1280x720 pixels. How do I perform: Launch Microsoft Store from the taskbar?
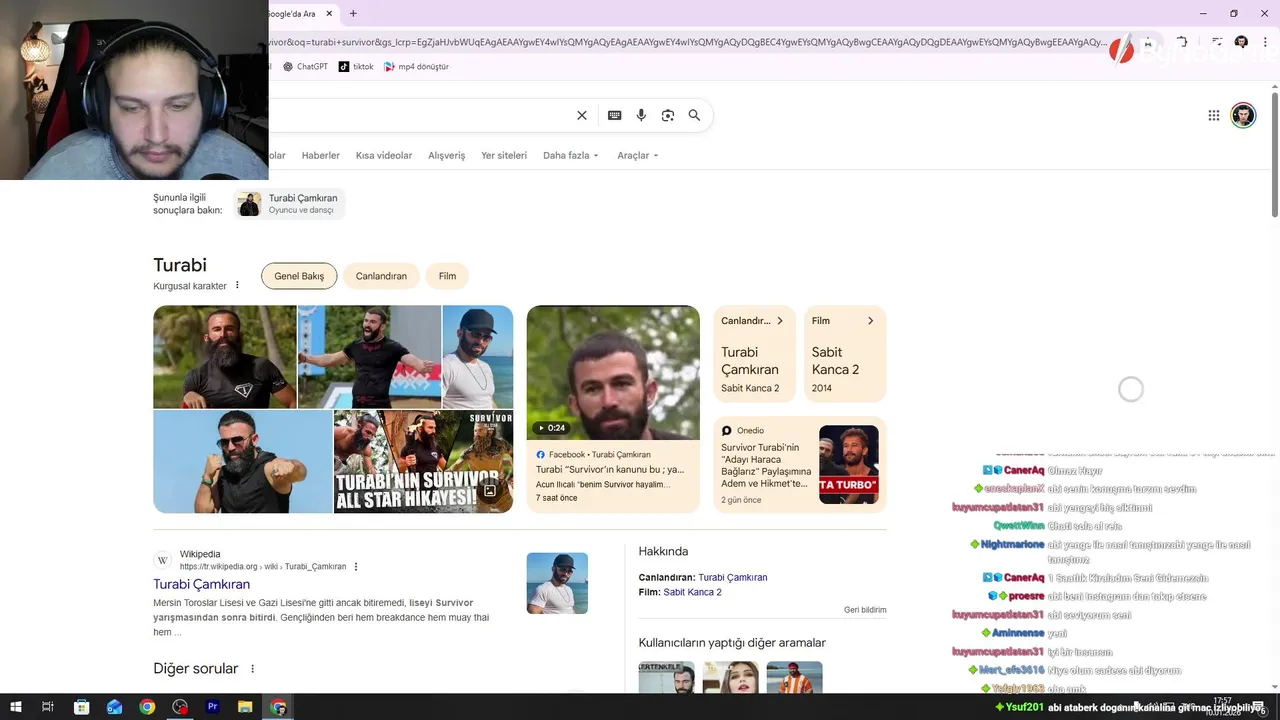[x=82, y=707]
